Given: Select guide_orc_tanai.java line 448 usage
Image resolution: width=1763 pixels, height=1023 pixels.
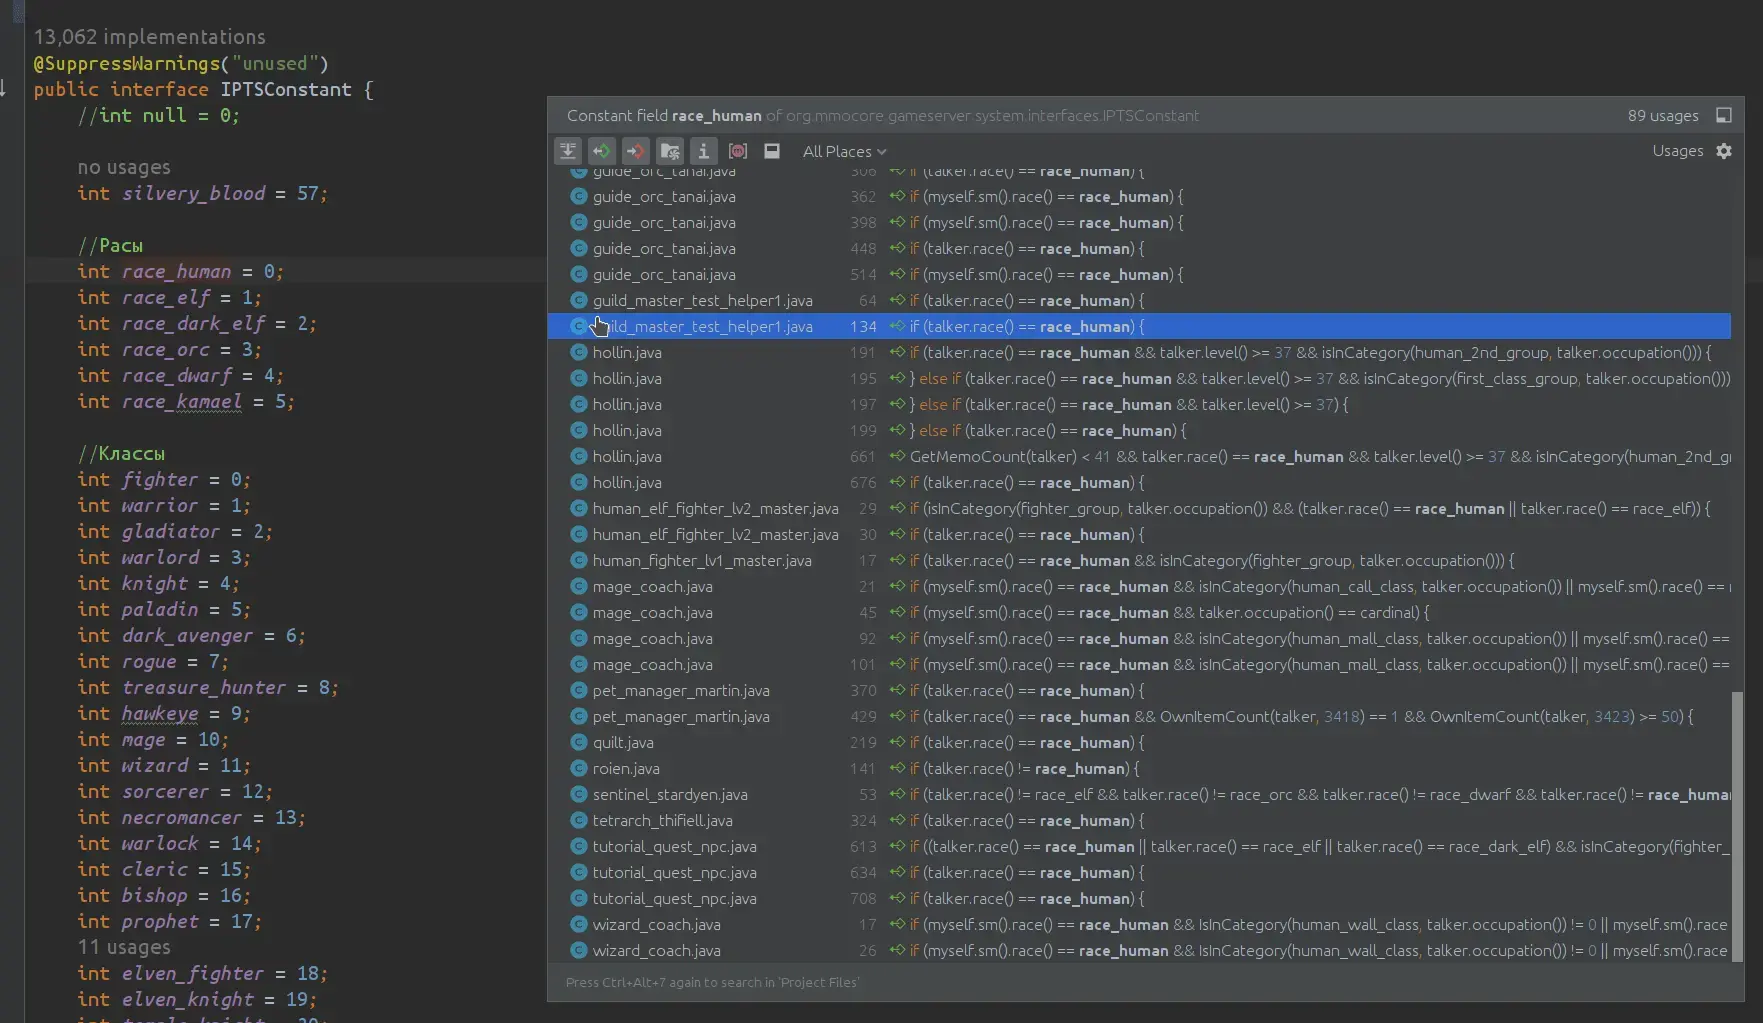Looking at the screenshot, I should point(1139,249).
